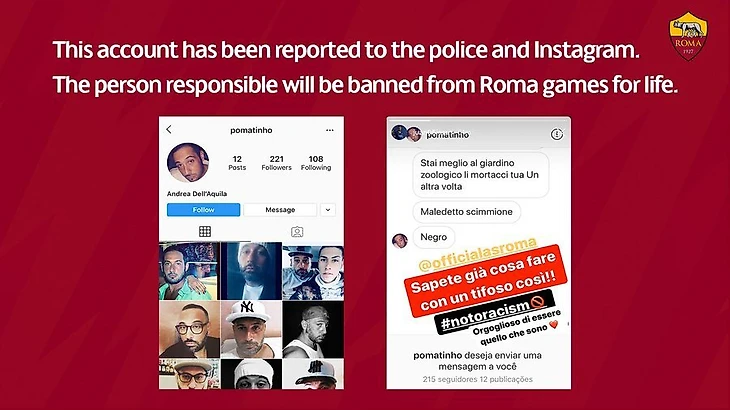730x410 pixels.
Task: Open the profile picture on pomatinho page
Action: [188, 163]
